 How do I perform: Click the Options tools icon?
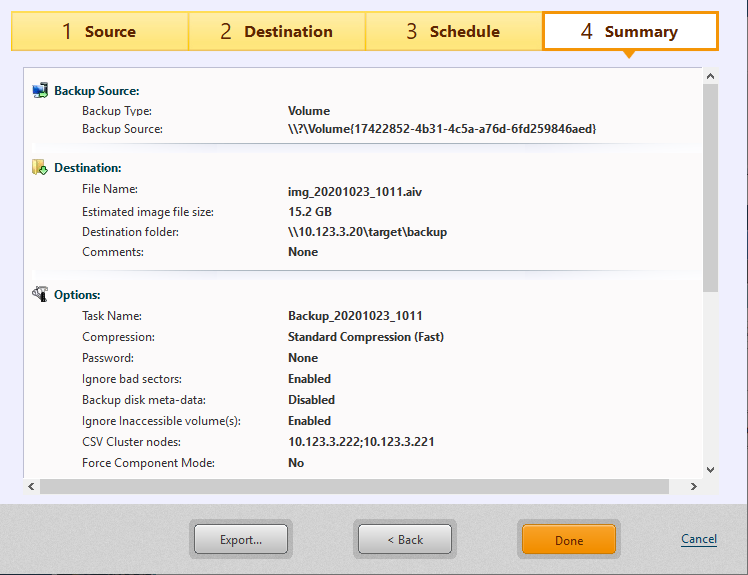coord(40,294)
